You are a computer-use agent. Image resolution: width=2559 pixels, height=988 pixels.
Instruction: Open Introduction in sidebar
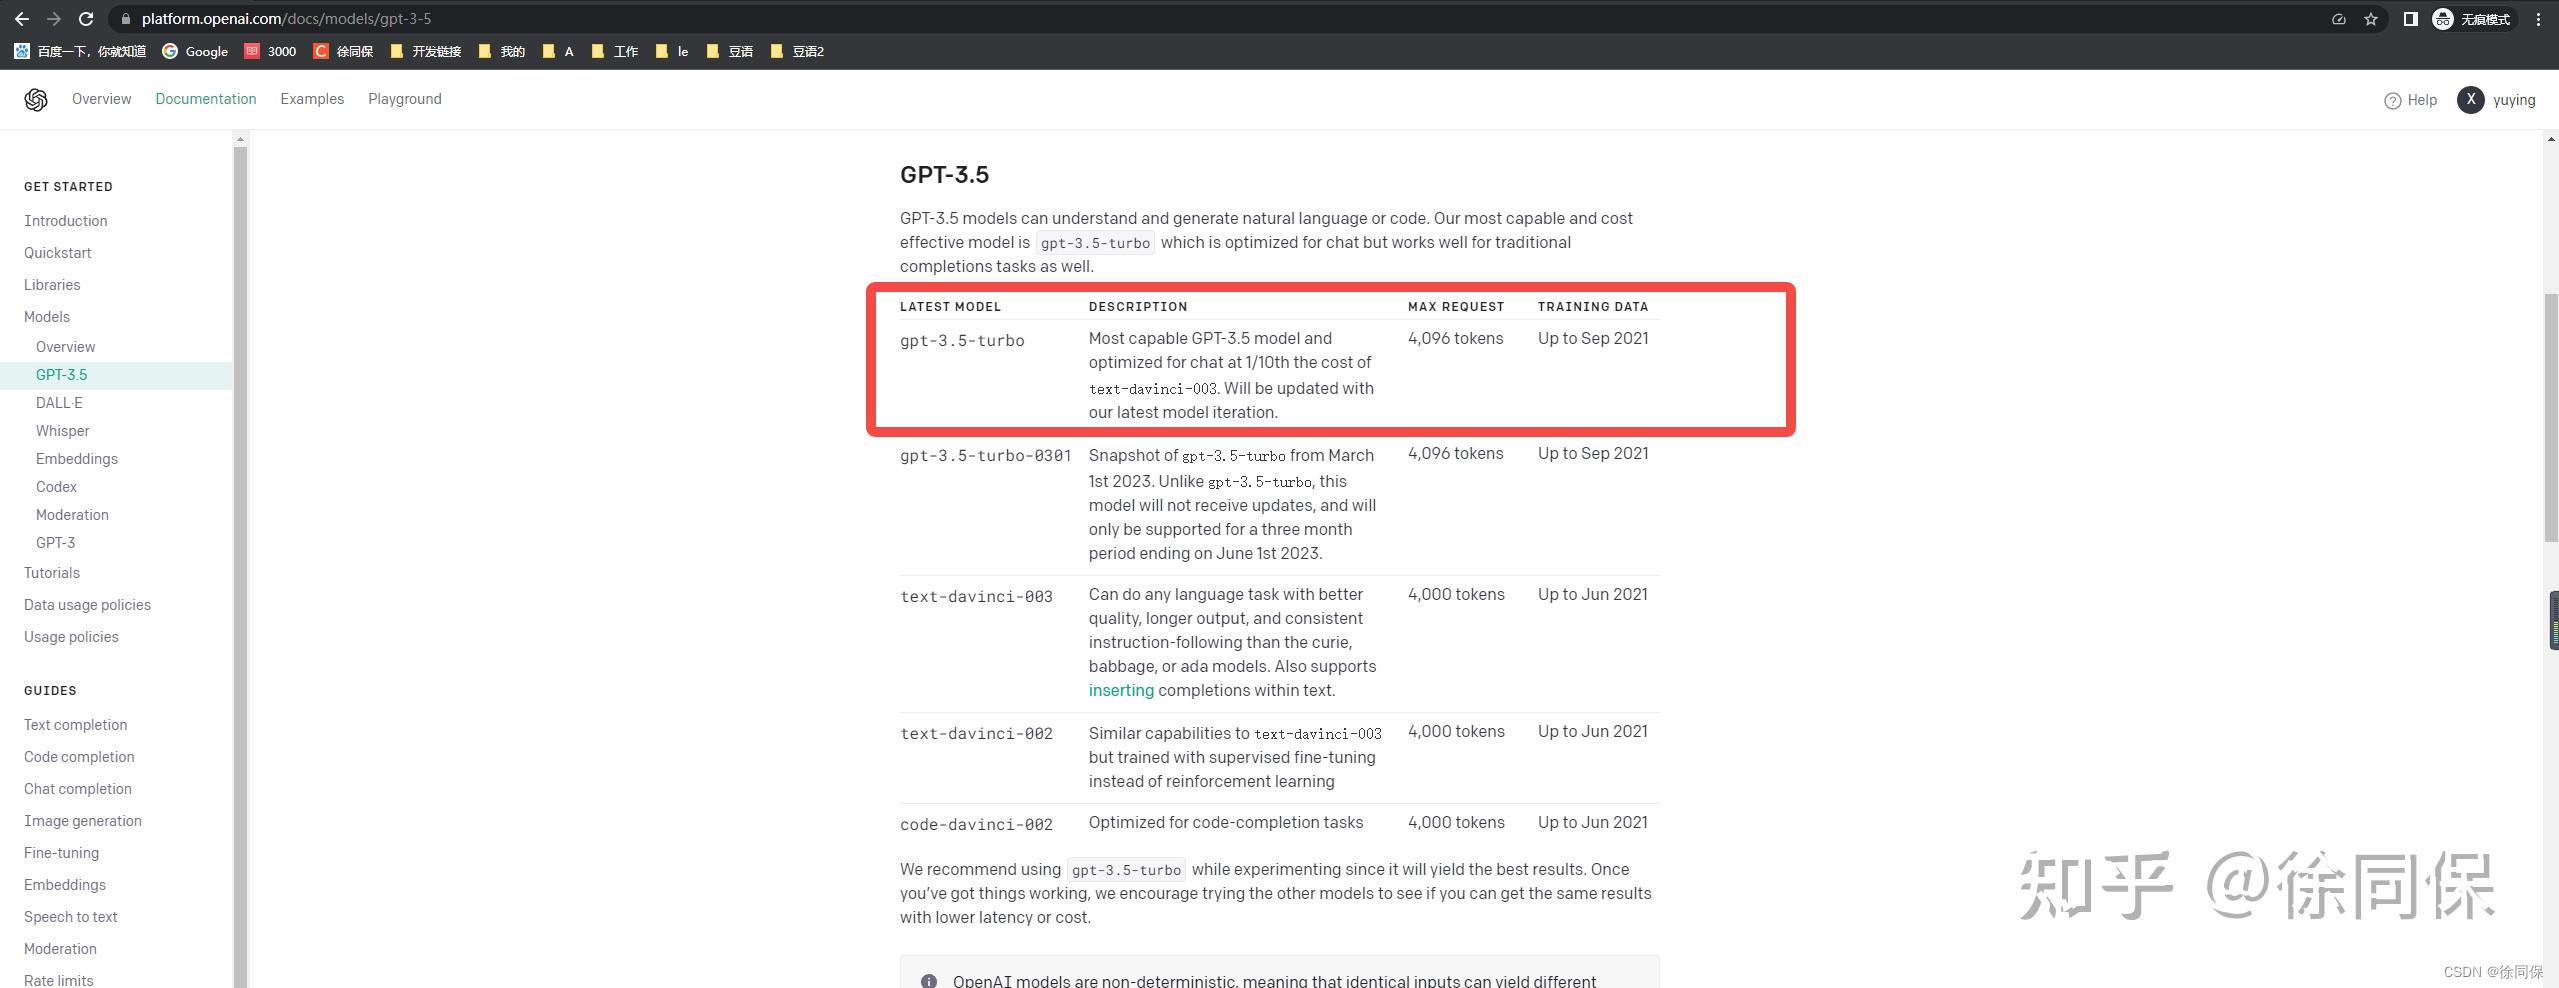click(x=66, y=221)
